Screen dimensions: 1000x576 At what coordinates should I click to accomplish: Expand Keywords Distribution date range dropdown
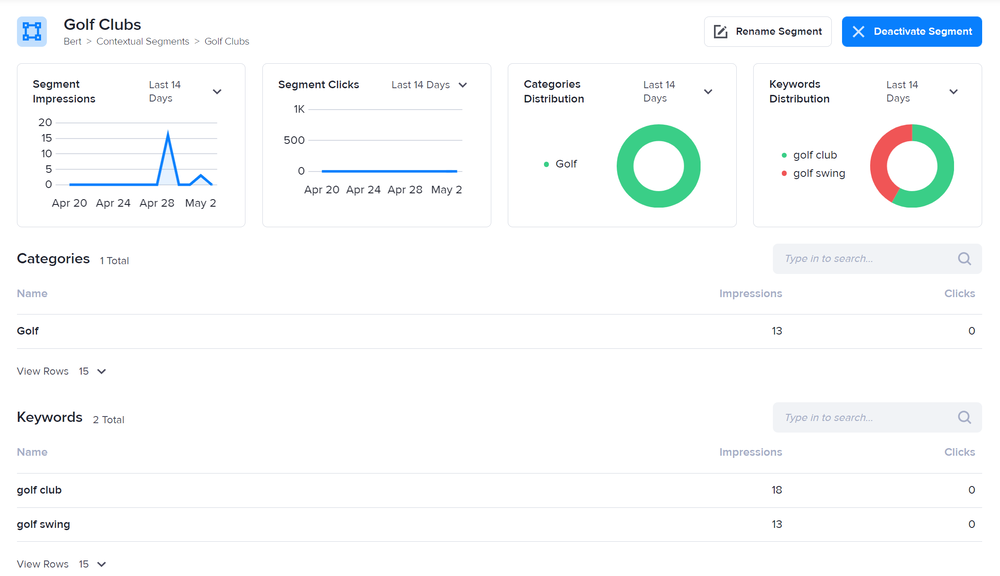[953, 92]
